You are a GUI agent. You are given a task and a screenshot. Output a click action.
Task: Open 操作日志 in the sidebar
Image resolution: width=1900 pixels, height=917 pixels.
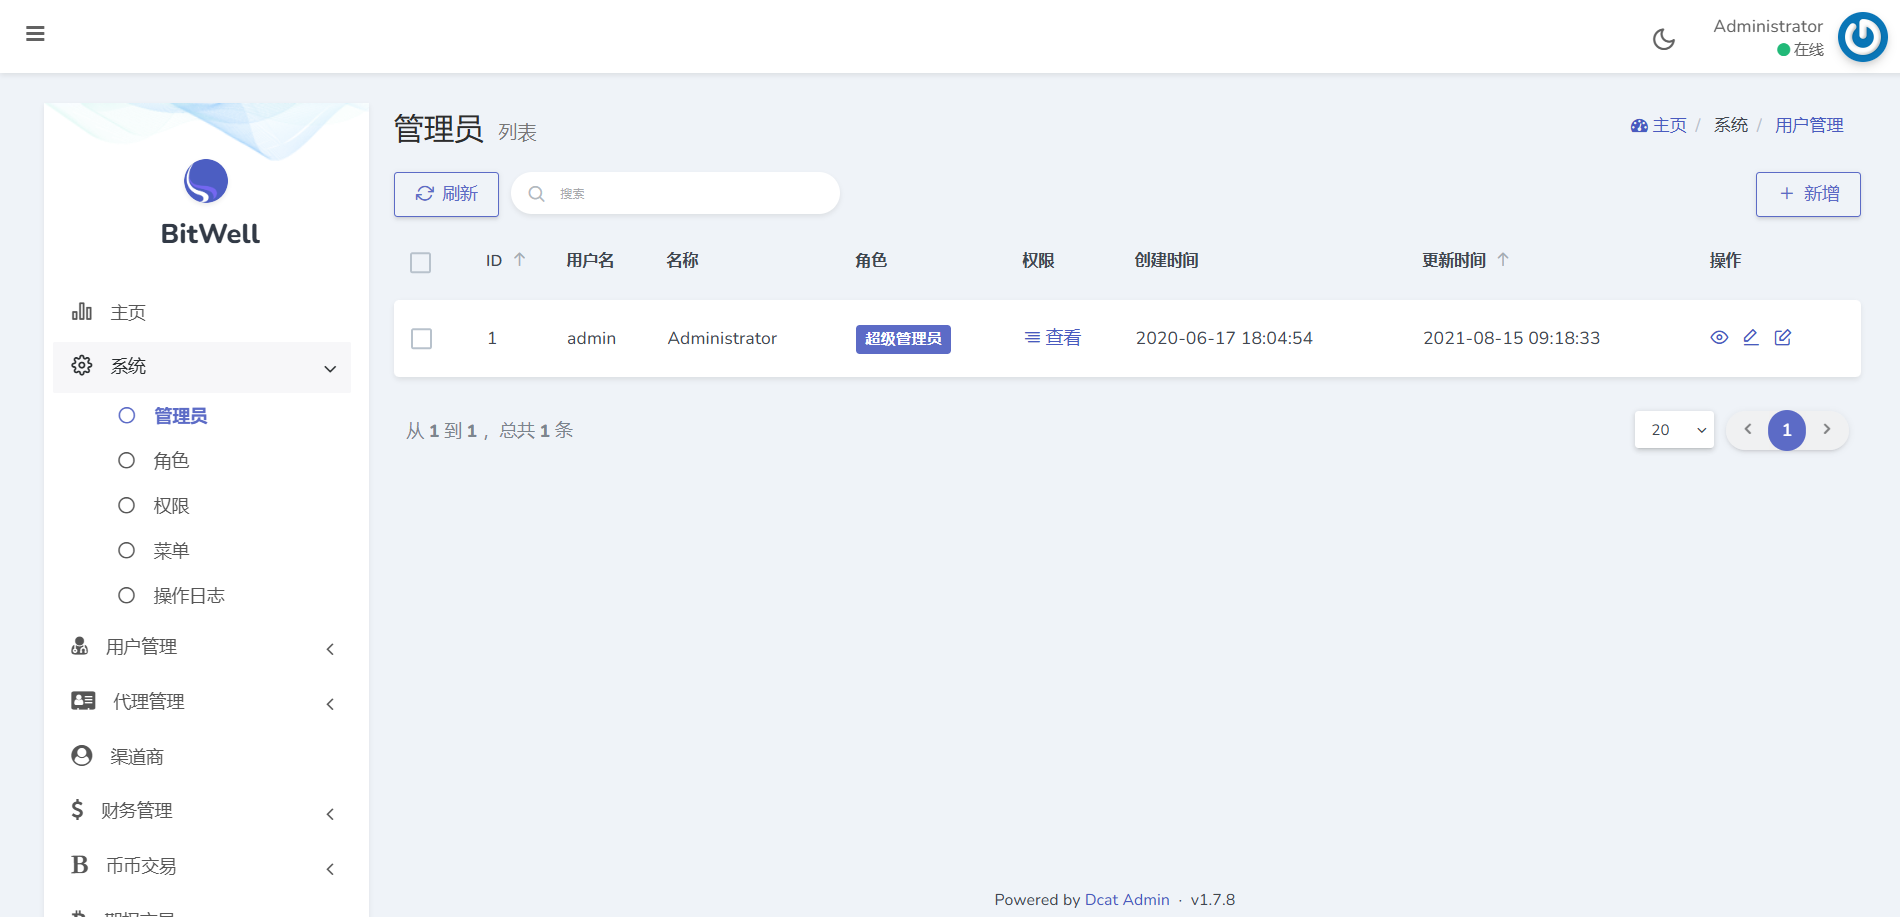coord(188,596)
